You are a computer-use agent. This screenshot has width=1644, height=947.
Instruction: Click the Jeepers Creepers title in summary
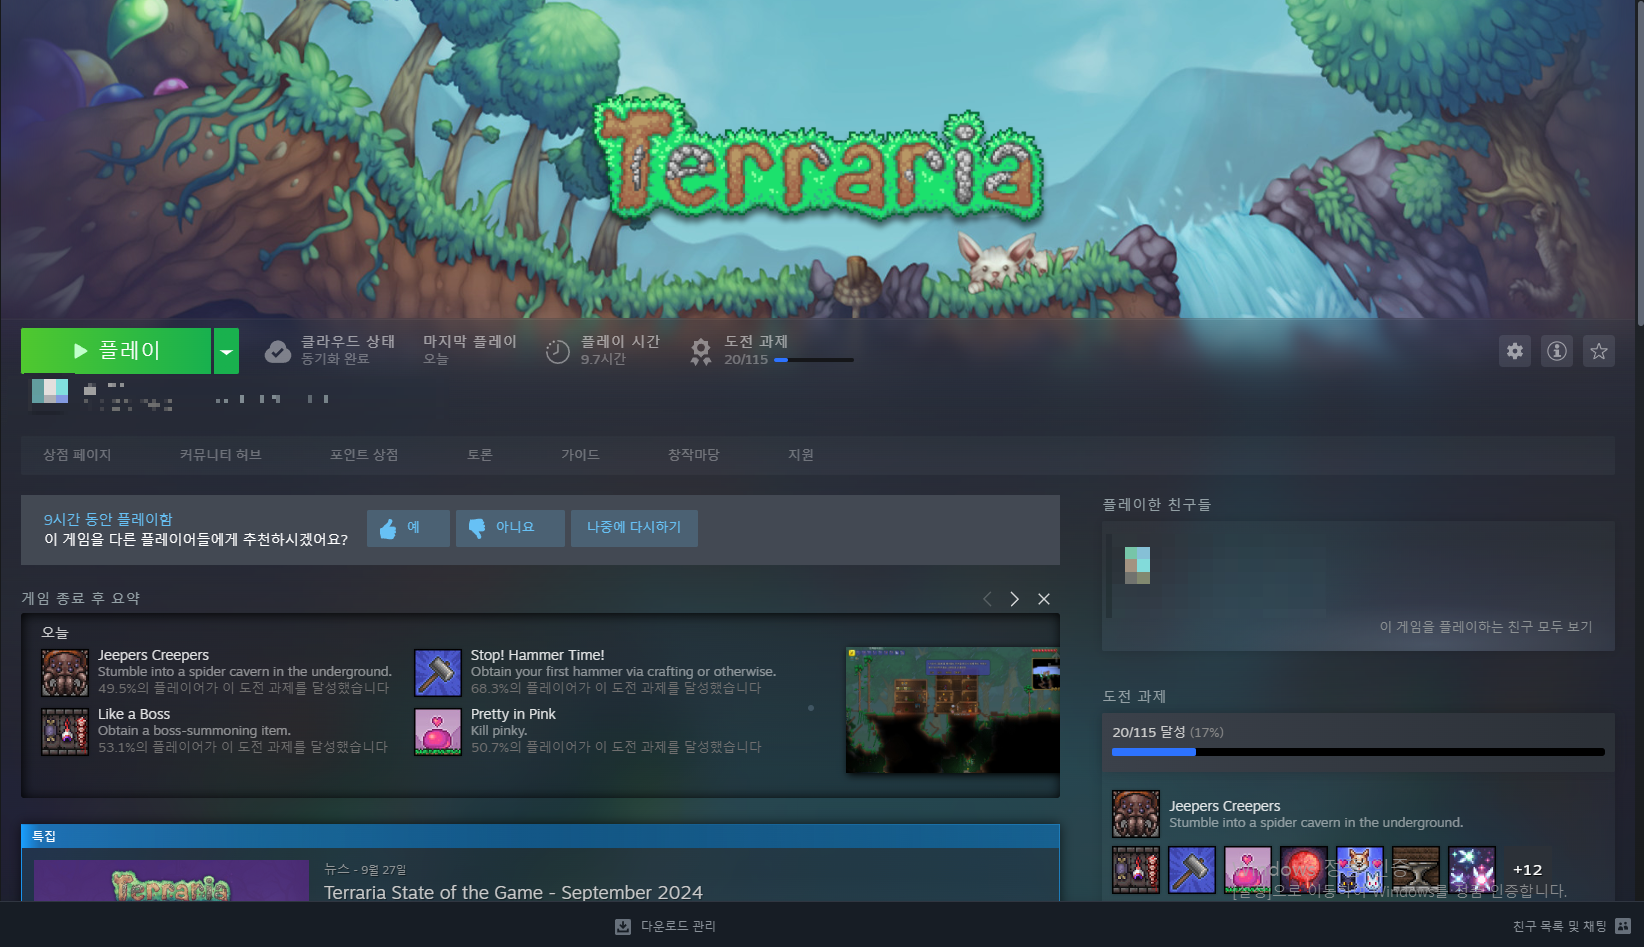(x=153, y=655)
